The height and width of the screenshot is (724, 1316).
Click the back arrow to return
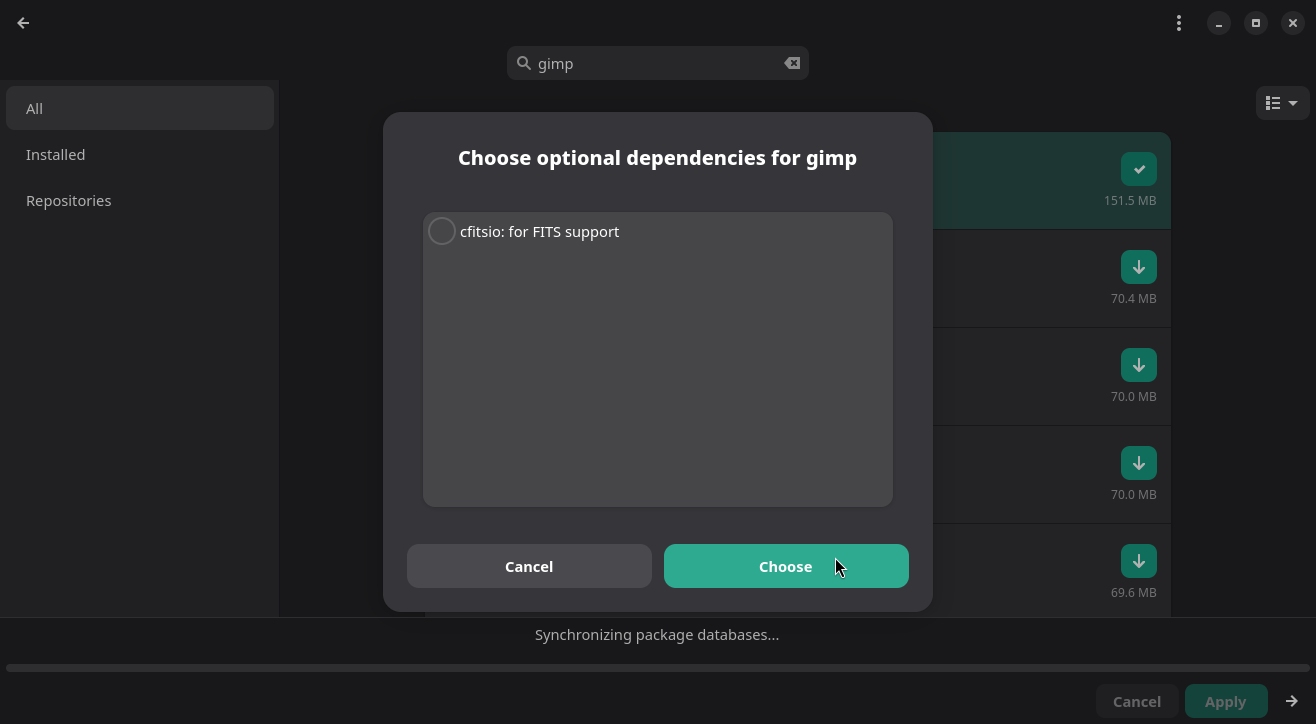pyautogui.click(x=23, y=23)
